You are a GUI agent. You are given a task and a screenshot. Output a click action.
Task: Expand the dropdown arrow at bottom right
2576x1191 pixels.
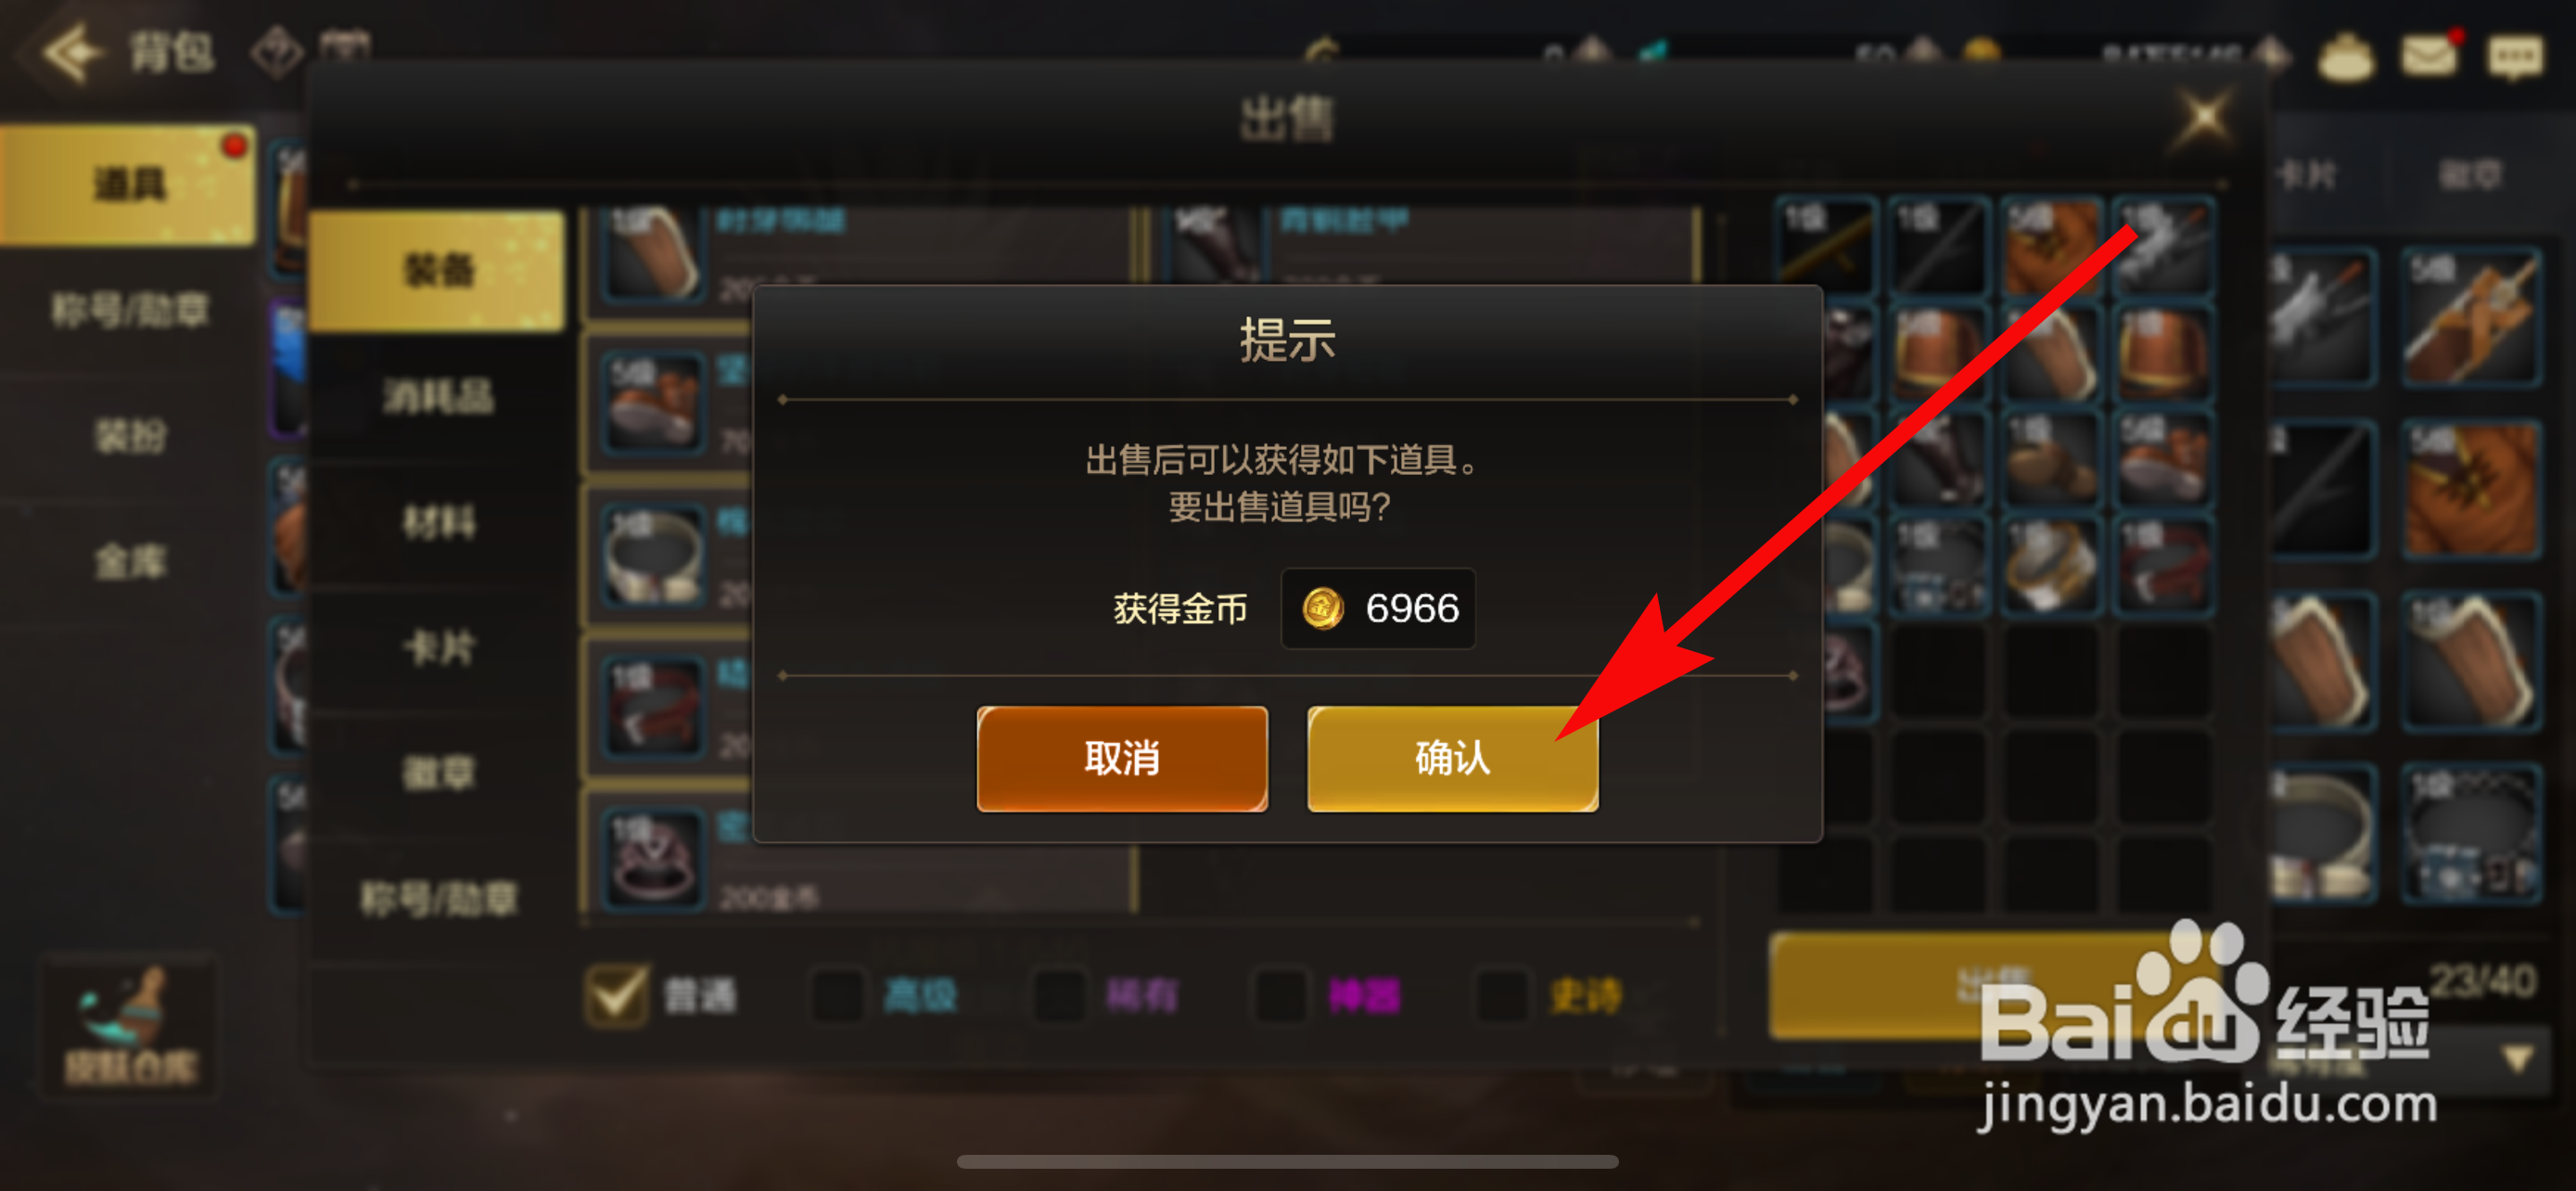point(2516,1059)
